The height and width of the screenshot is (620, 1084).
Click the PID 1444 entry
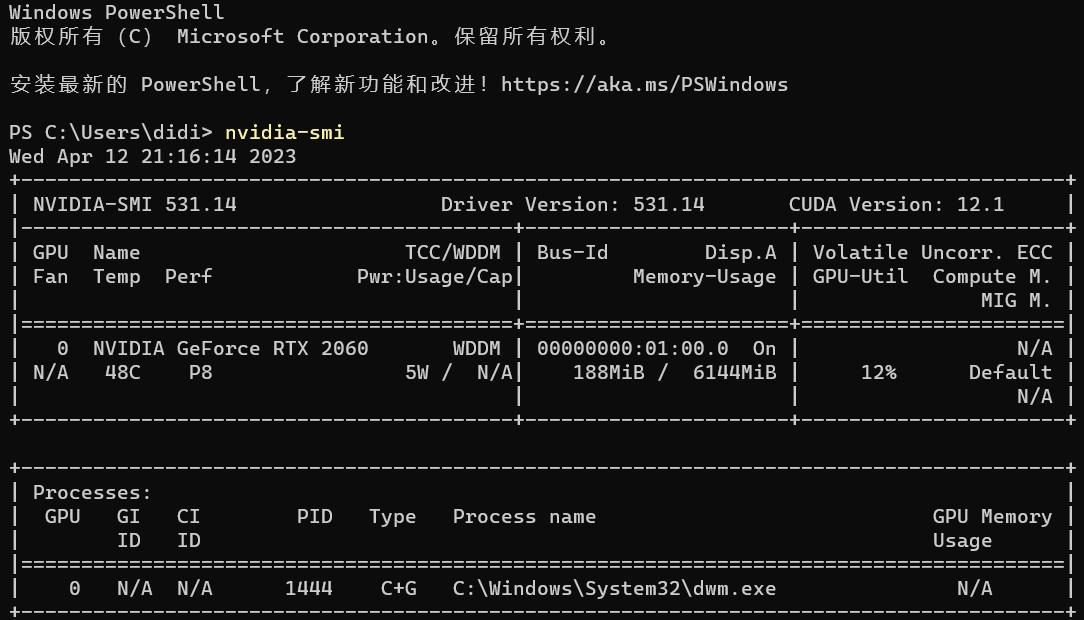(x=308, y=588)
